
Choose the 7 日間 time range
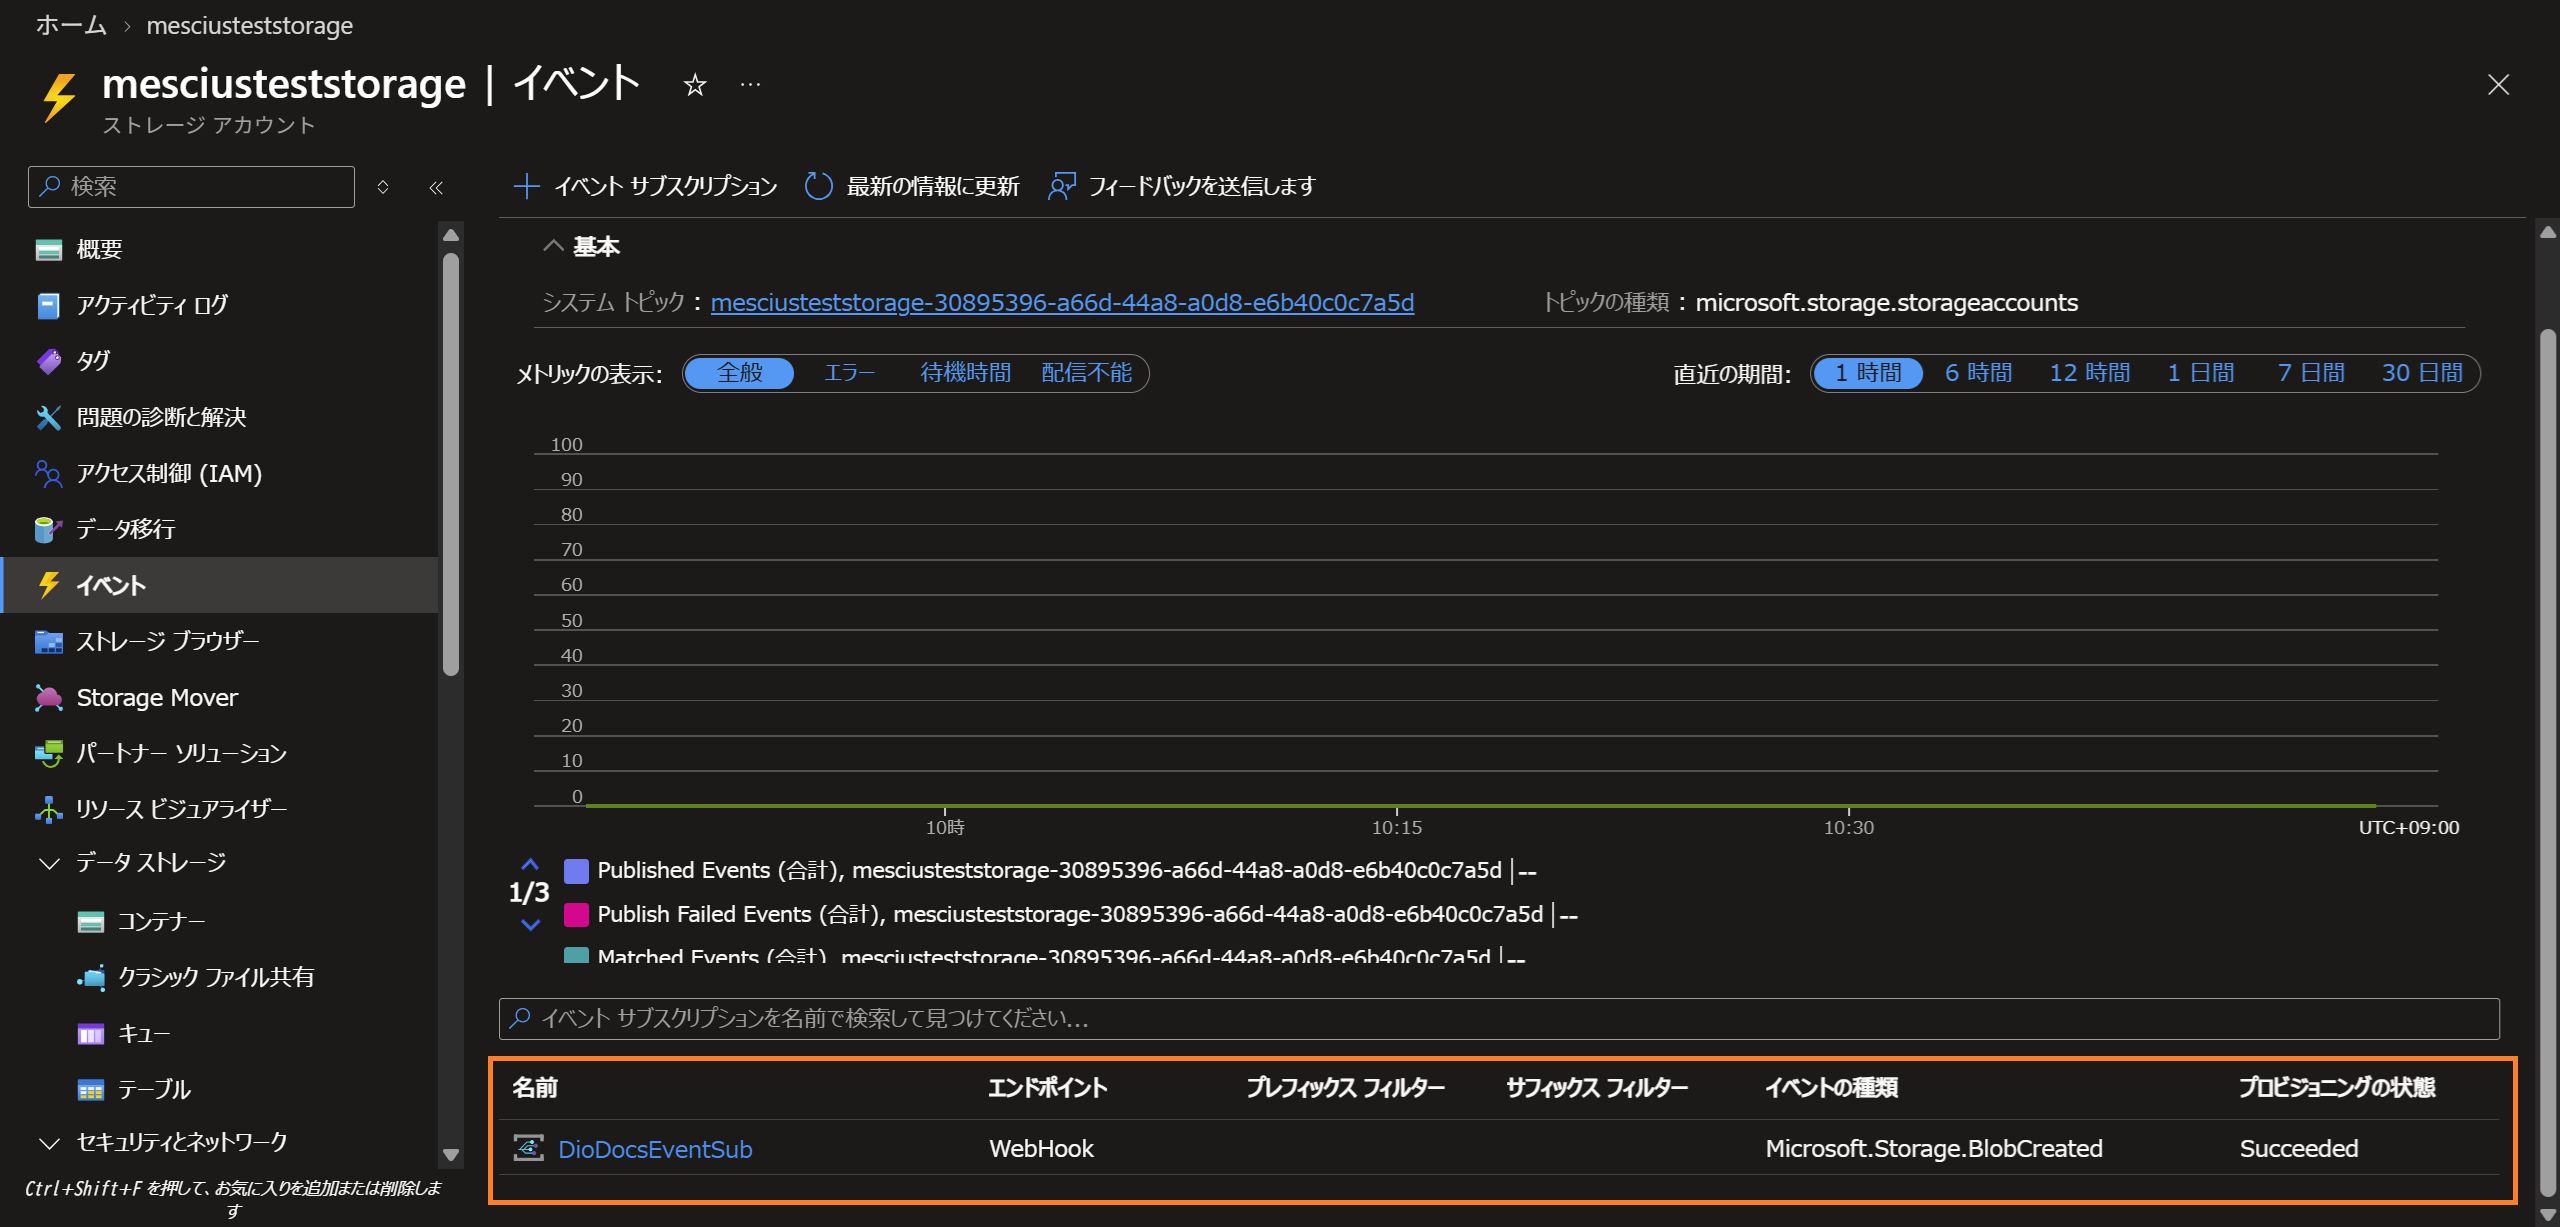(x=2310, y=373)
